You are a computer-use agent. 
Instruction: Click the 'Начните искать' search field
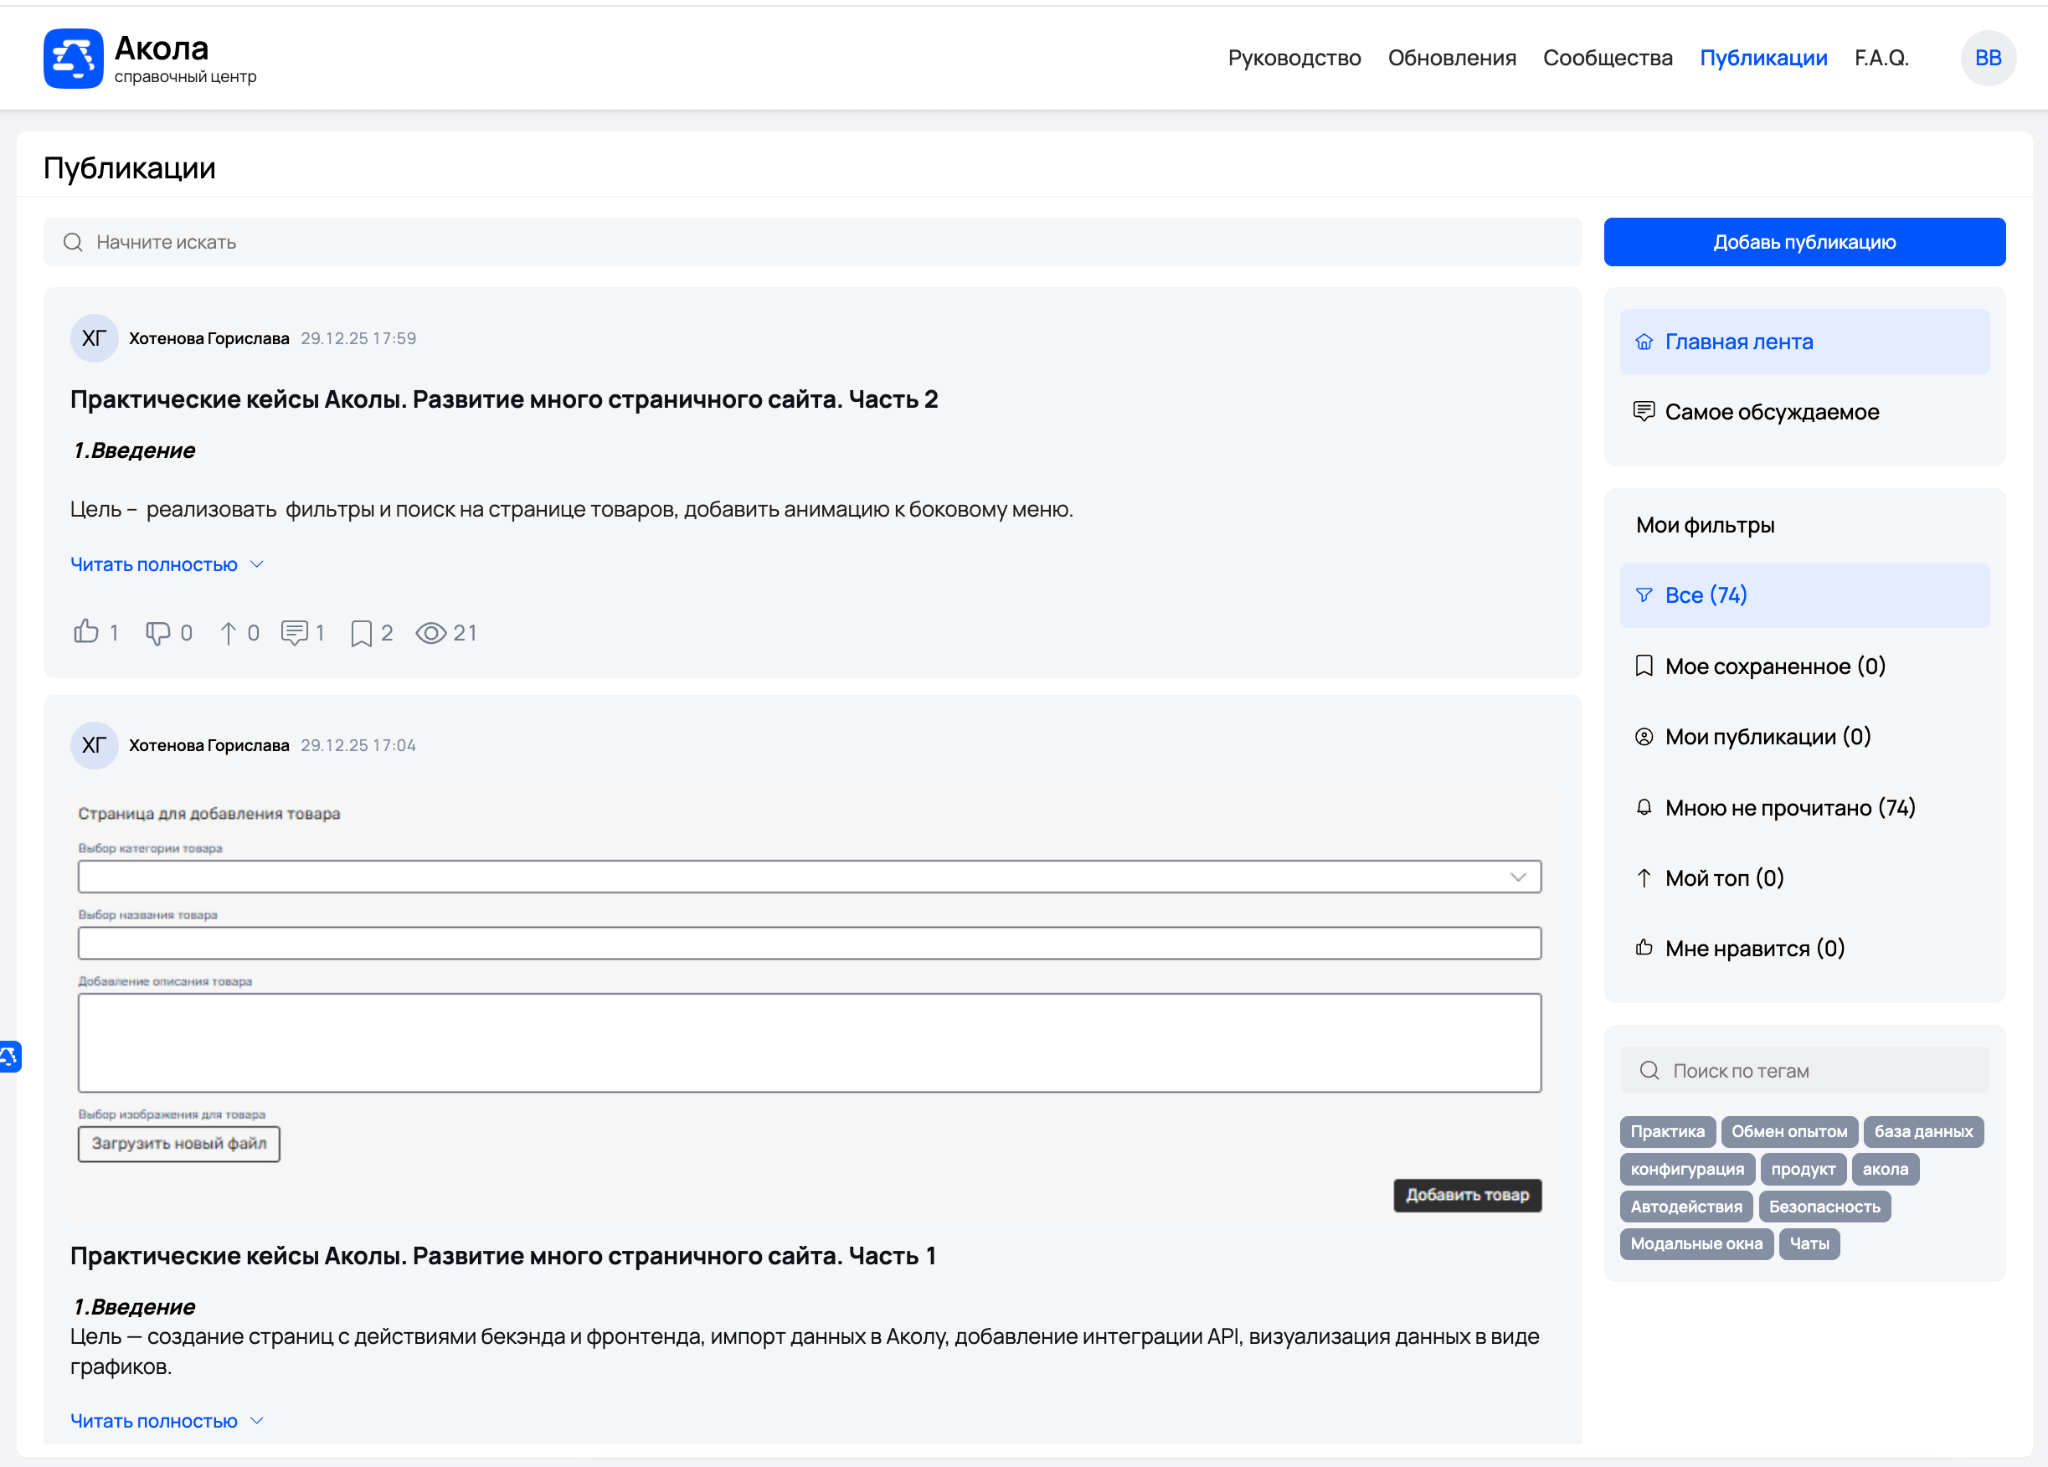coord(812,242)
